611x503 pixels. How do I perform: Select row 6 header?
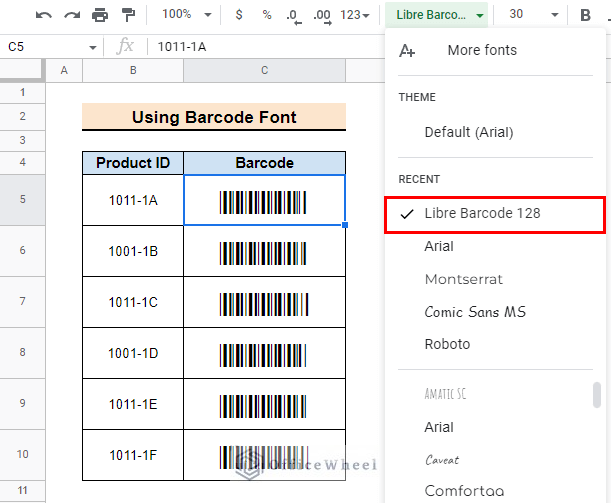22,251
